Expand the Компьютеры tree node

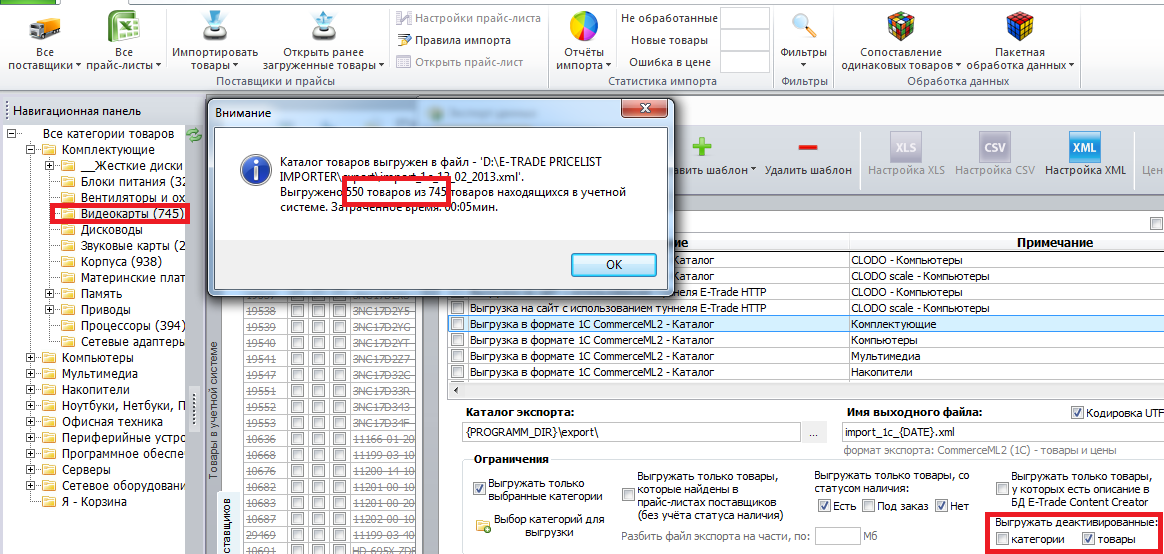(x=31, y=358)
